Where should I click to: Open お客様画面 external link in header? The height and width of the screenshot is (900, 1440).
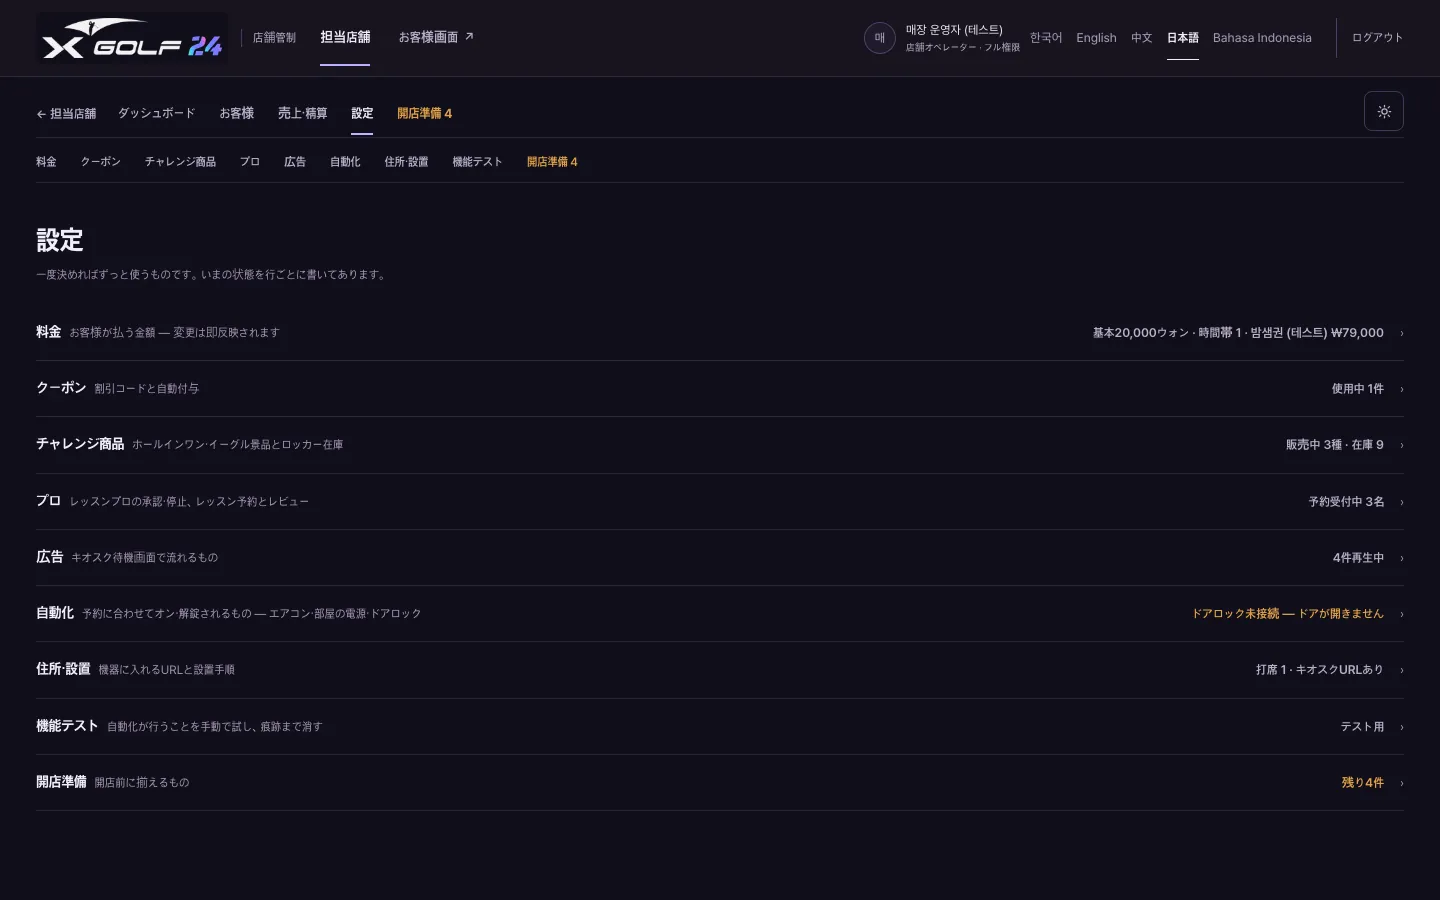(436, 37)
